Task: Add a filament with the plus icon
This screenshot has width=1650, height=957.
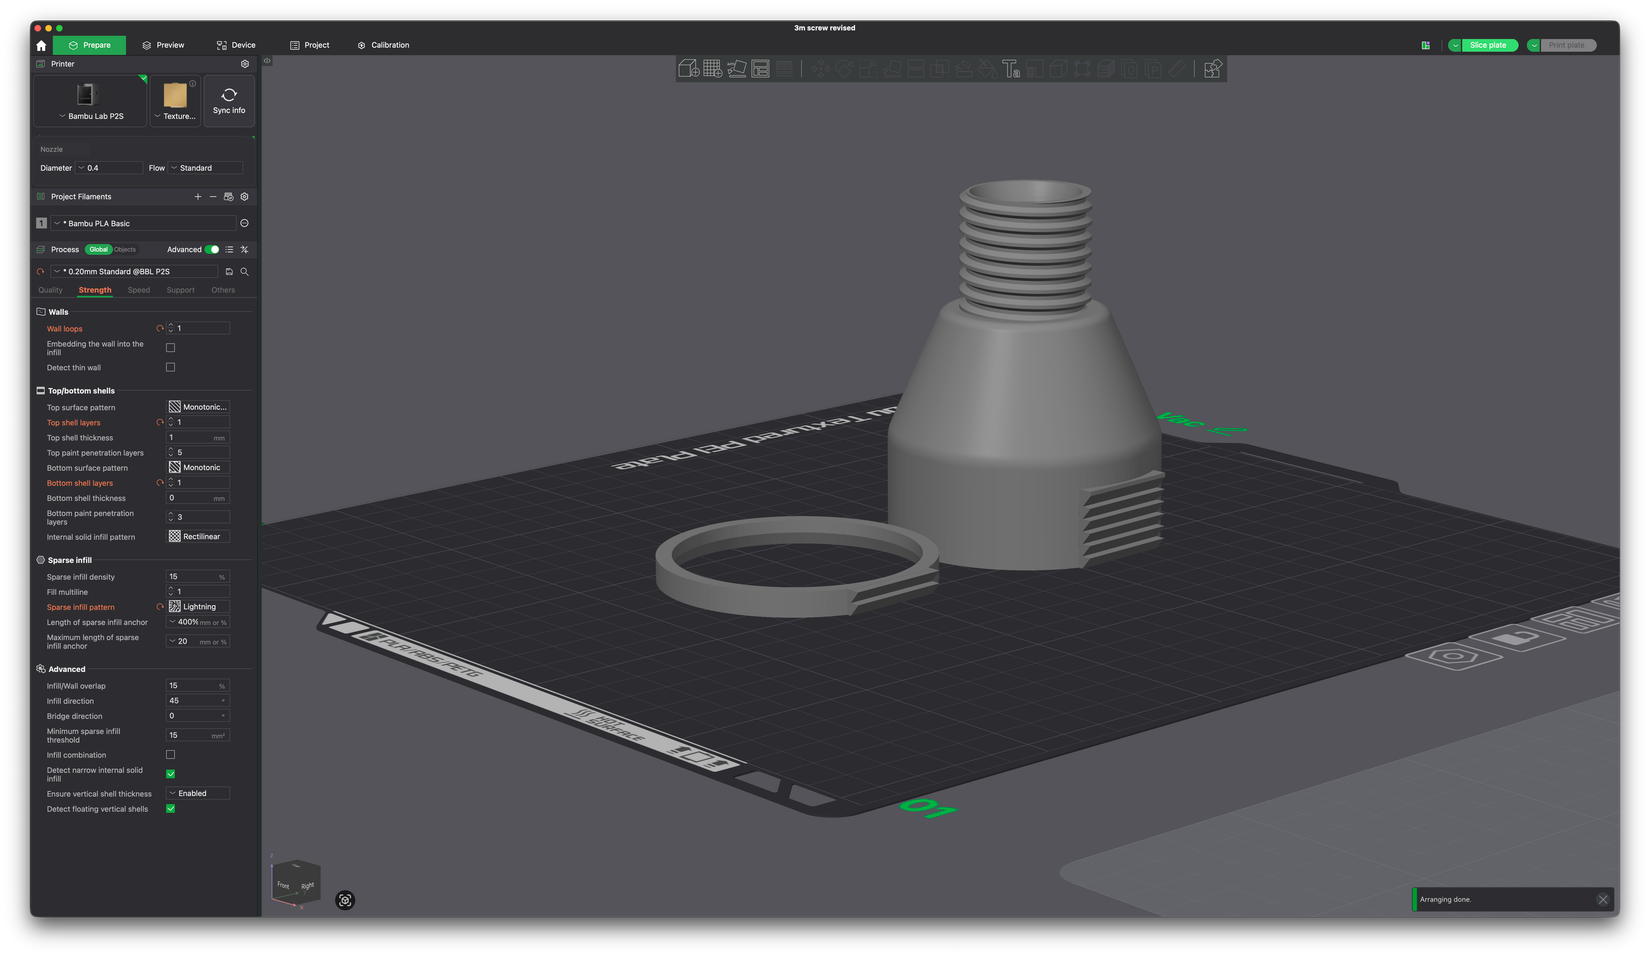Action: click(198, 197)
